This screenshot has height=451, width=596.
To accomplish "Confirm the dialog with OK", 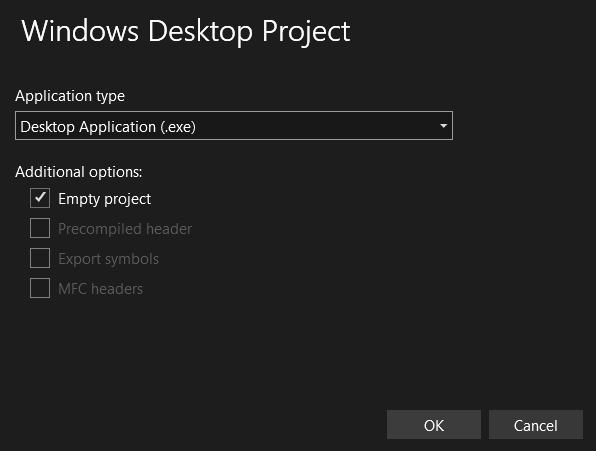I will click(434, 425).
